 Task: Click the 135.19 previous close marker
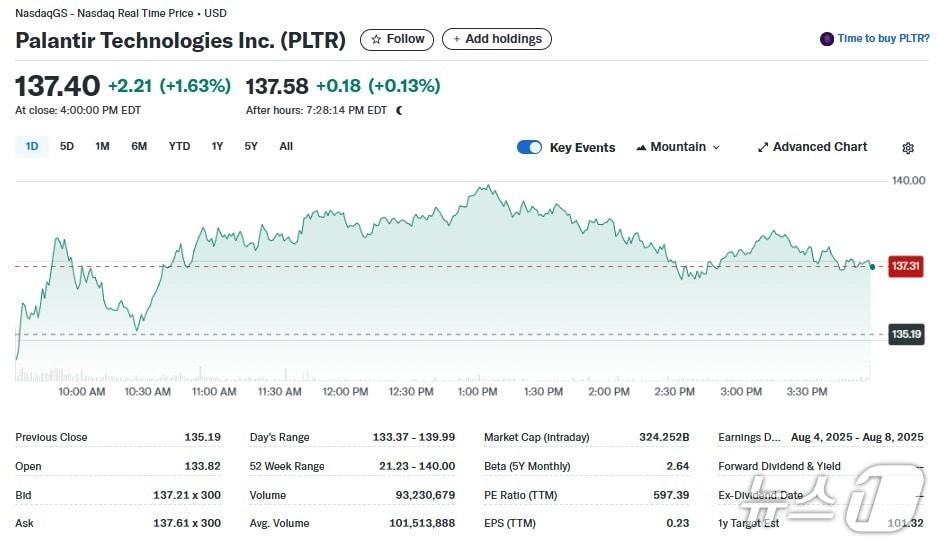905,334
